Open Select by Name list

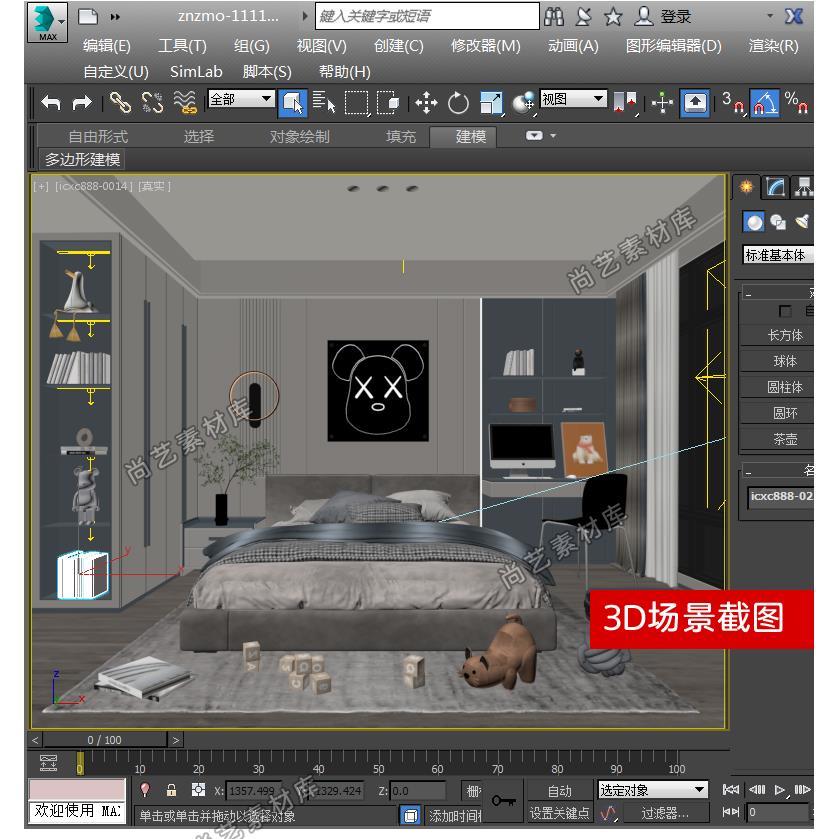point(324,102)
